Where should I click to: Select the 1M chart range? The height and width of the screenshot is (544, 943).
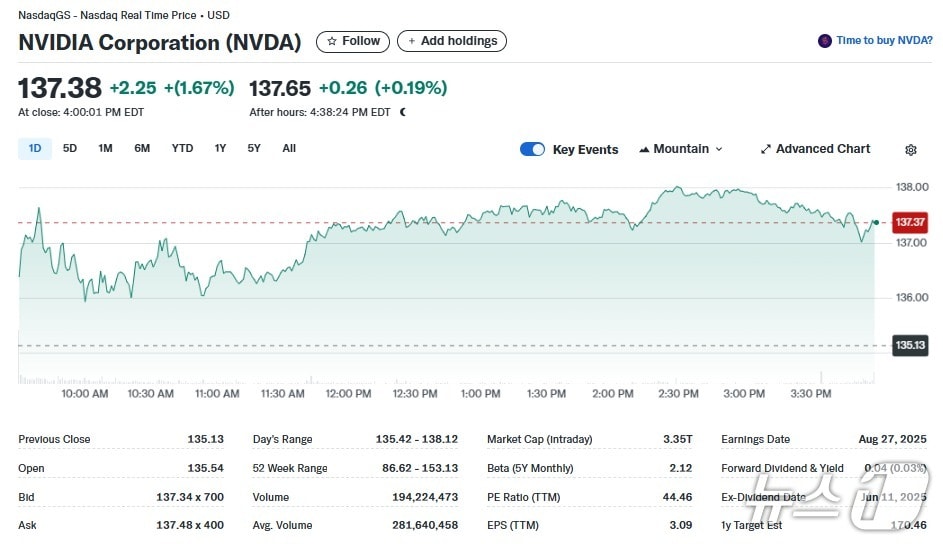[x=105, y=148]
